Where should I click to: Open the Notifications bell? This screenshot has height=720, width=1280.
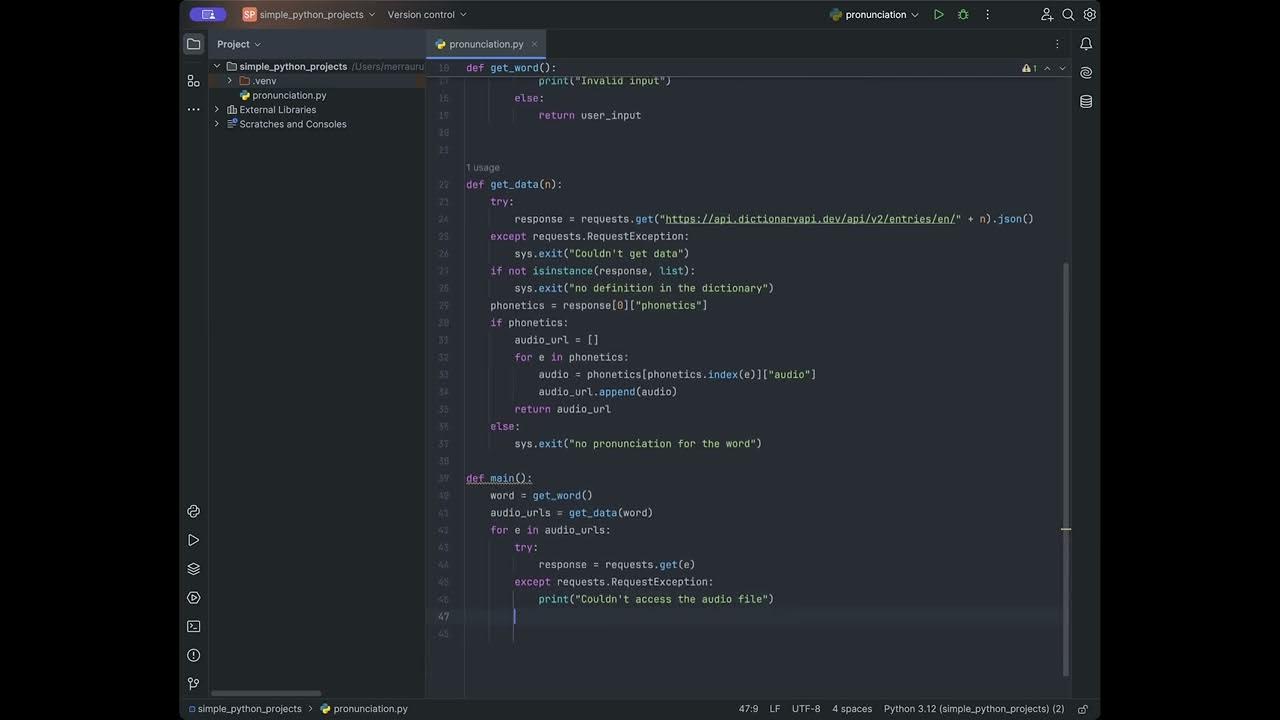click(1086, 44)
